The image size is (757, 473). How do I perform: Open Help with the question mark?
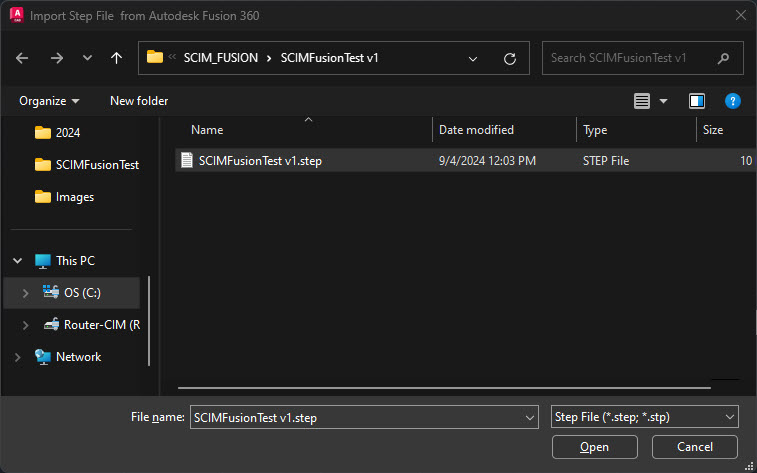732,101
